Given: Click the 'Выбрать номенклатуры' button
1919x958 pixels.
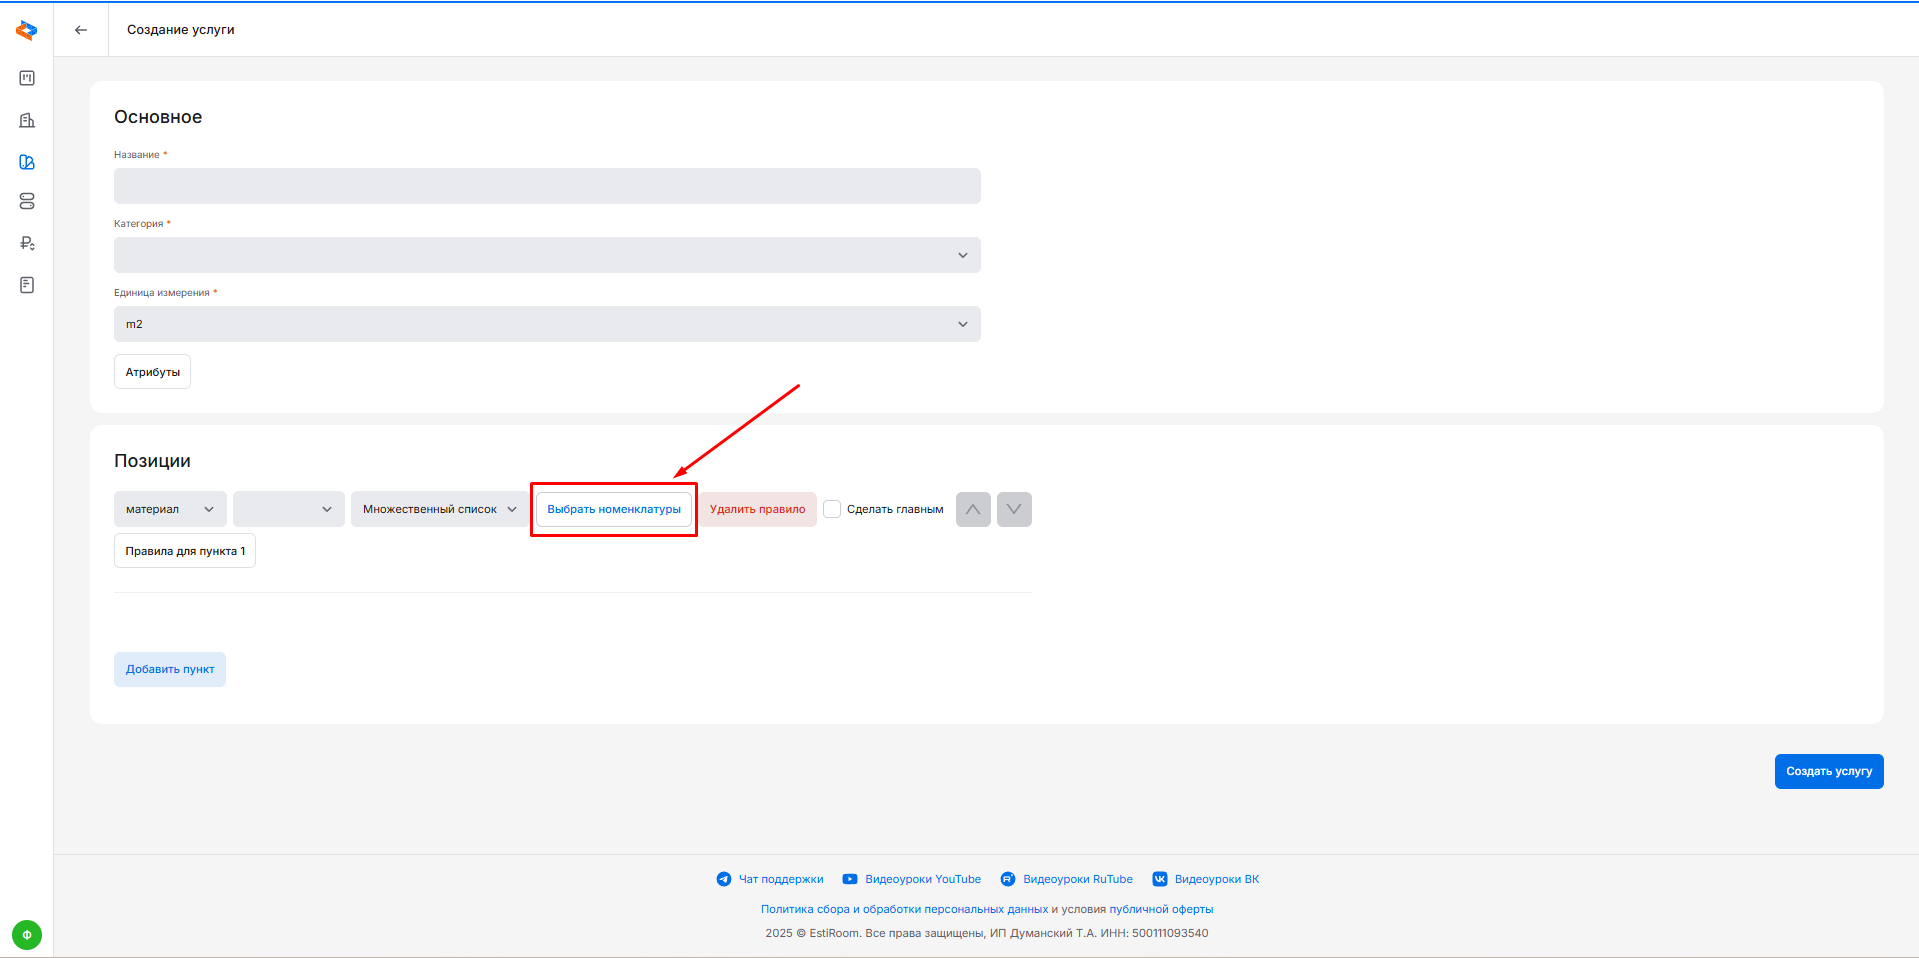Looking at the screenshot, I should tap(614, 509).
